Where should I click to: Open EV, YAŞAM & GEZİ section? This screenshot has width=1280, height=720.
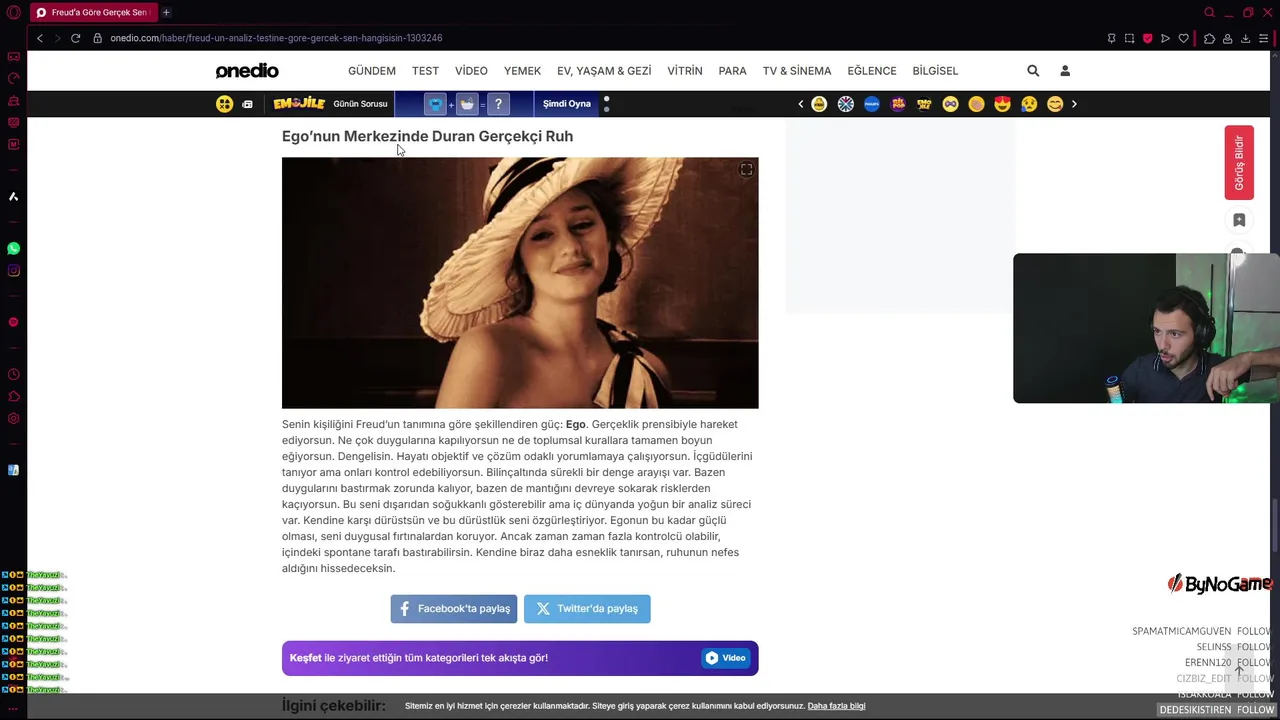pos(604,71)
